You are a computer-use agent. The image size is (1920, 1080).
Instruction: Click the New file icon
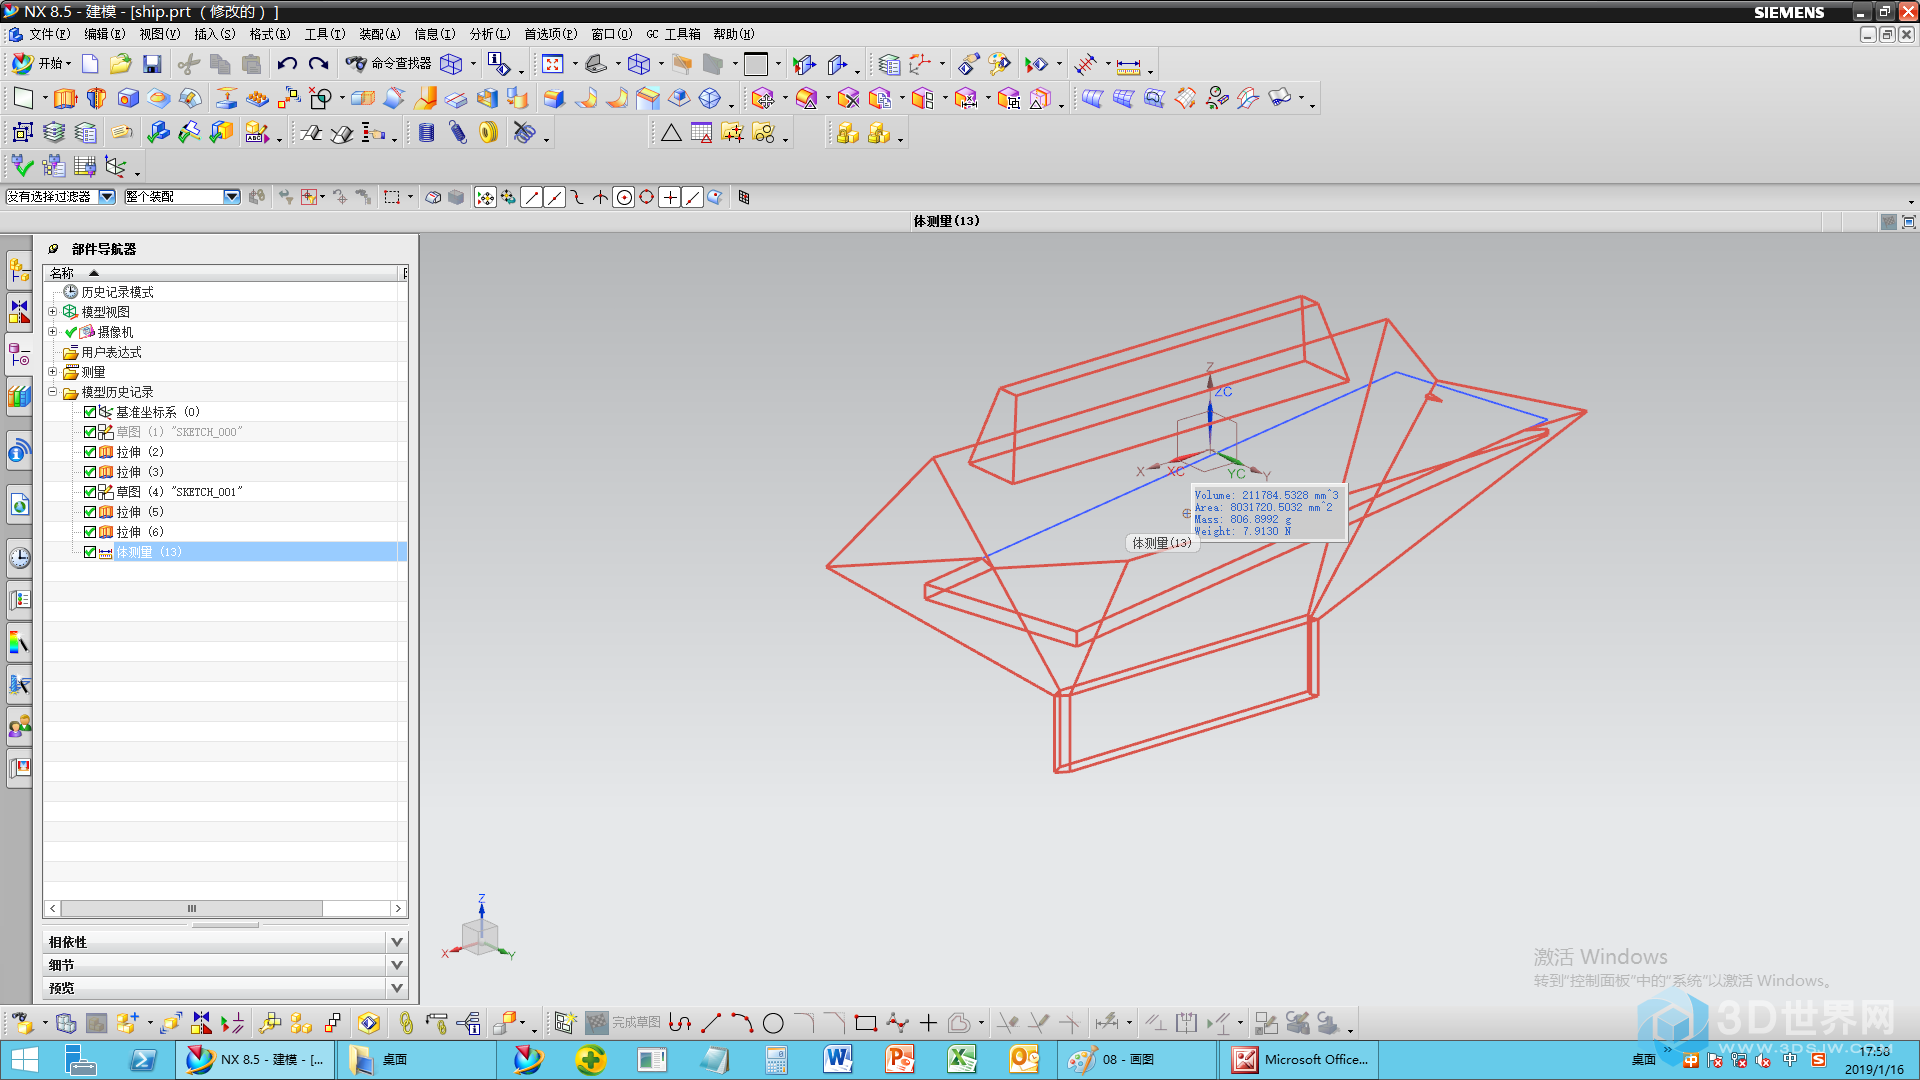point(90,64)
